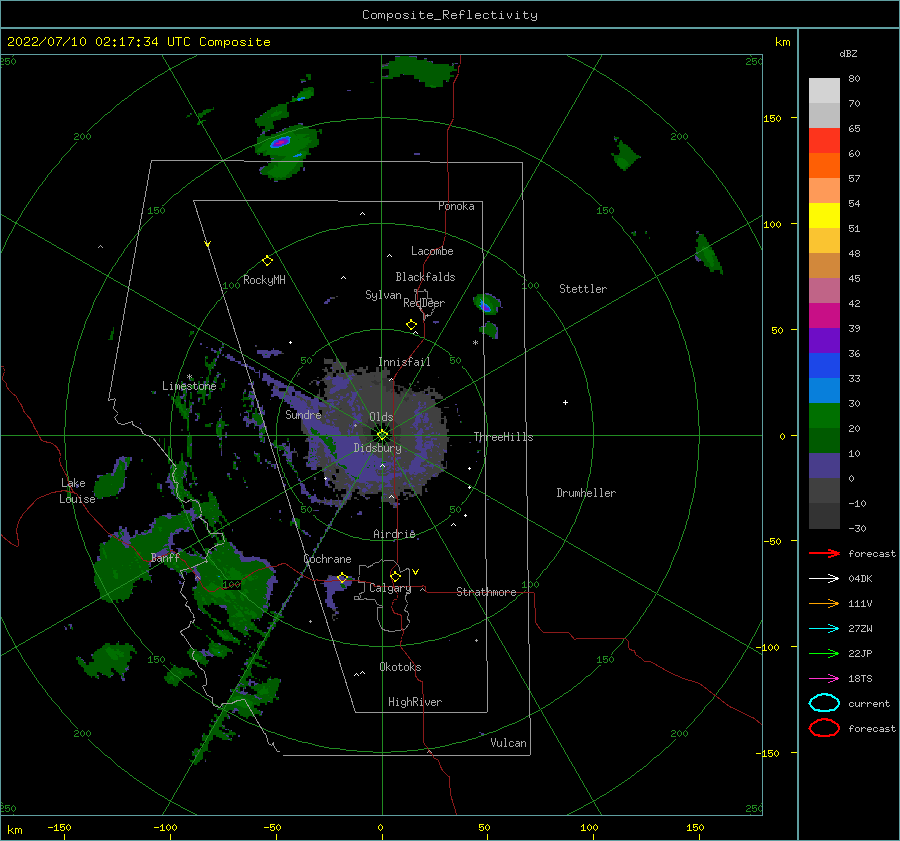Image resolution: width=900 pixels, height=841 pixels.
Task: Click the Limestone label on map
Action: (189, 386)
